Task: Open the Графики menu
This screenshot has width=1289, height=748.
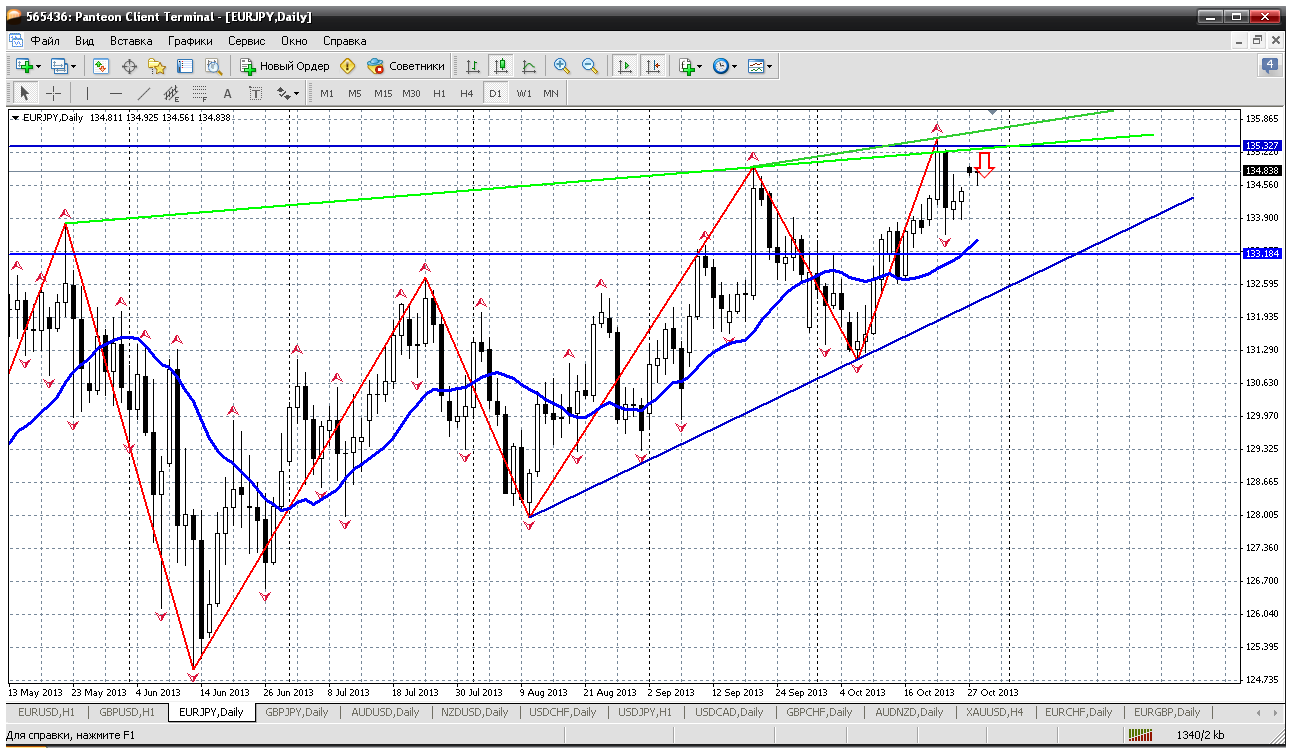Action: (x=190, y=41)
